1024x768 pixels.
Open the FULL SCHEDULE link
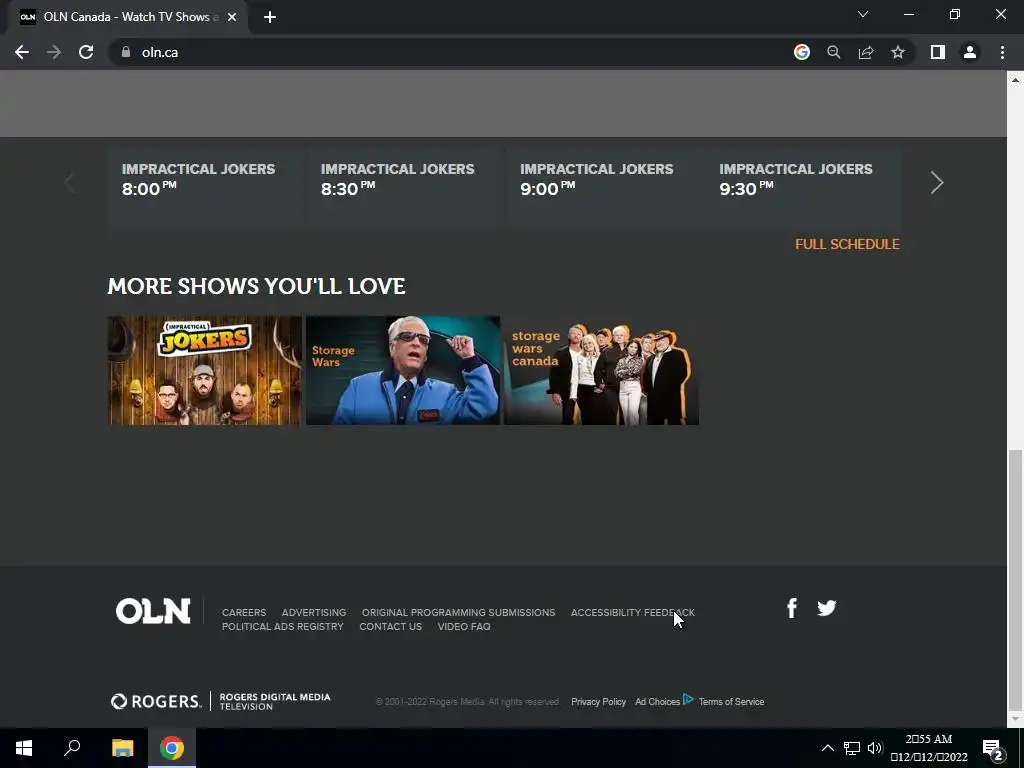point(847,244)
